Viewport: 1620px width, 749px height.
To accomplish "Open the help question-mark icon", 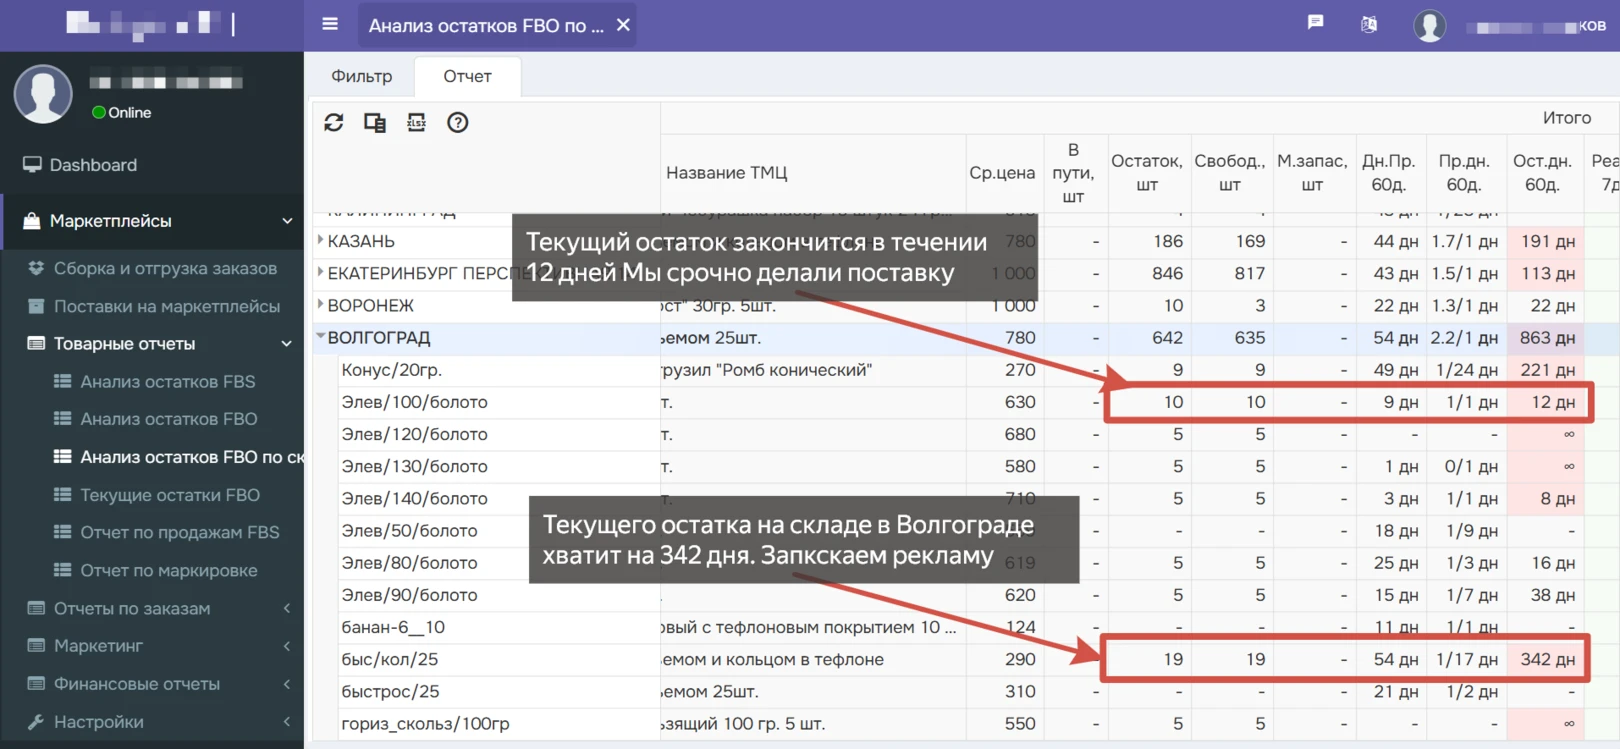I will click(x=458, y=122).
